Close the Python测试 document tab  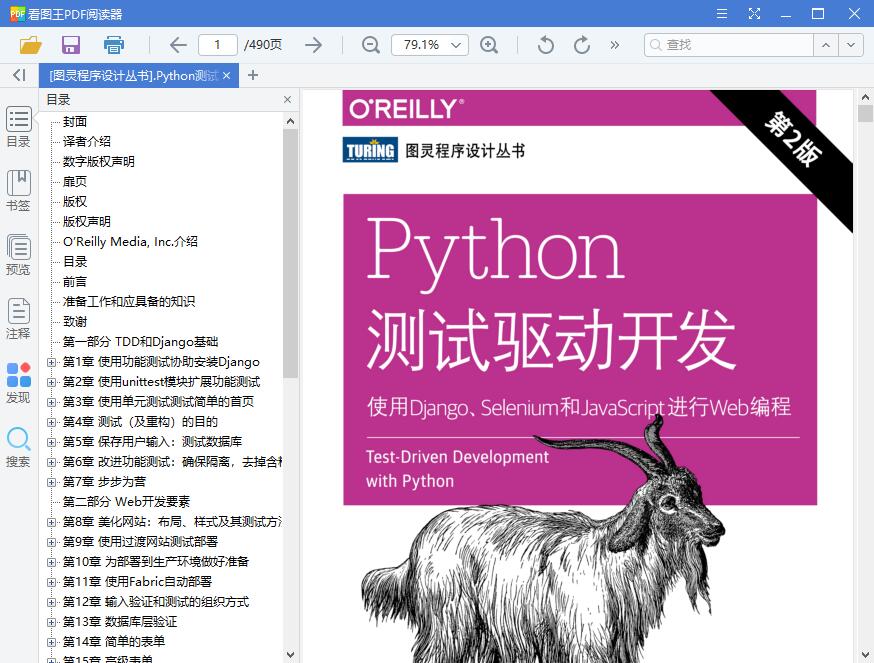(x=226, y=75)
